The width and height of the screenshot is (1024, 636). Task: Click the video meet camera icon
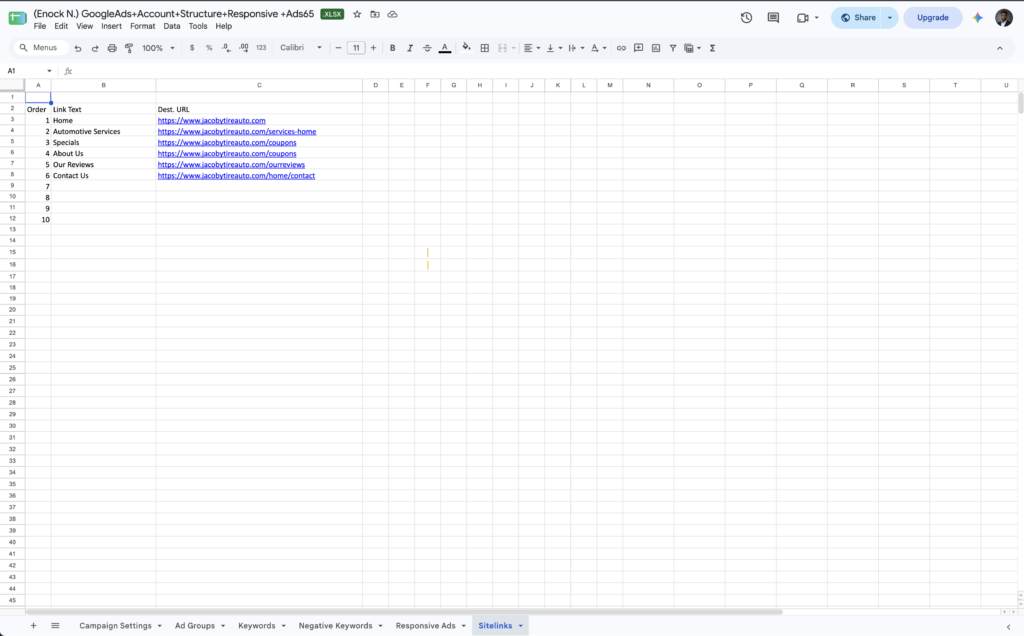(x=803, y=18)
